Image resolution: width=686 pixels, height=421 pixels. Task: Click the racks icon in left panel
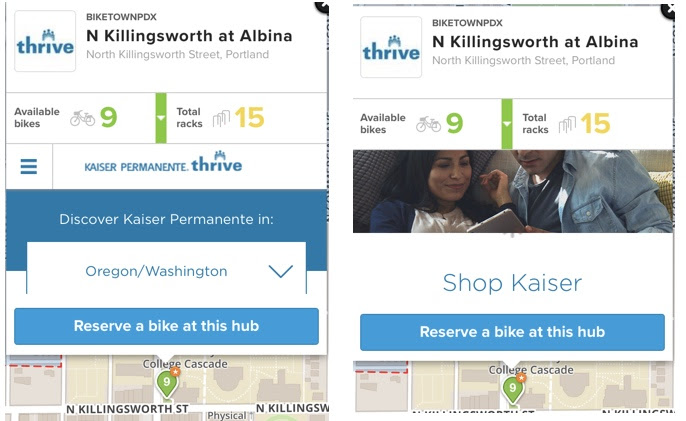click(221, 118)
